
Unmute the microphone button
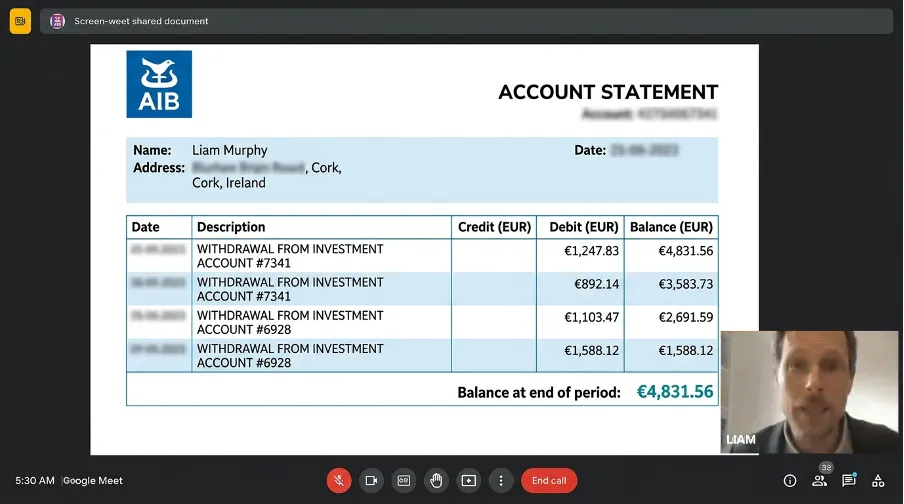pos(339,480)
